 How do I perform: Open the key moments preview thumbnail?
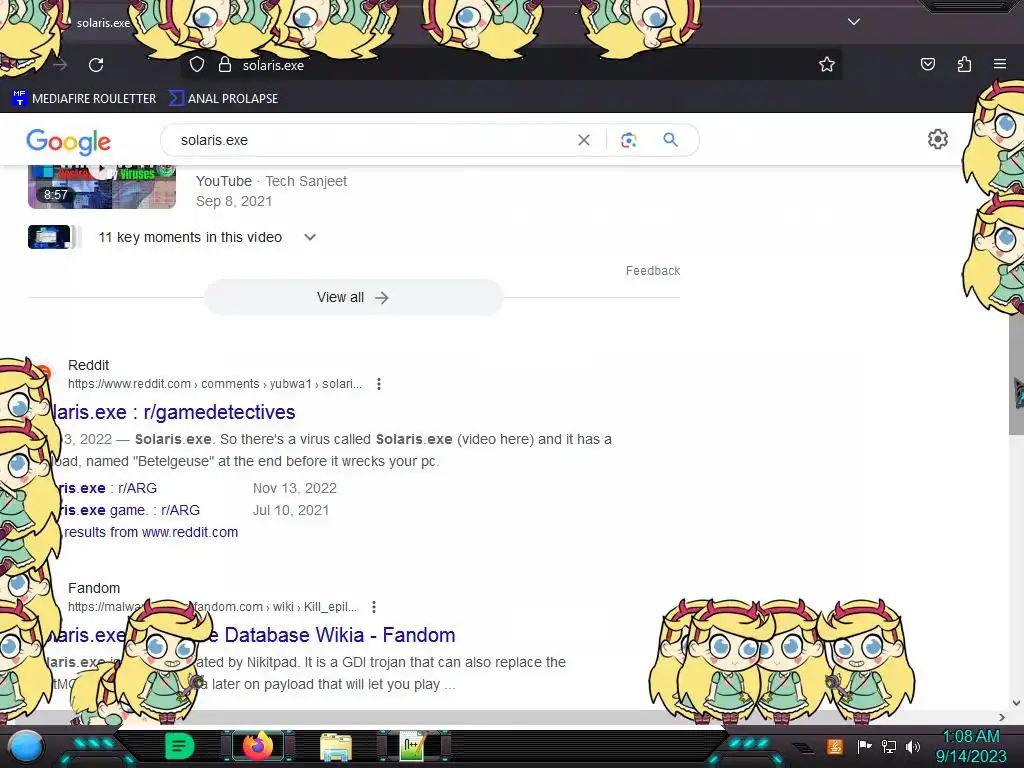click(49, 237)
